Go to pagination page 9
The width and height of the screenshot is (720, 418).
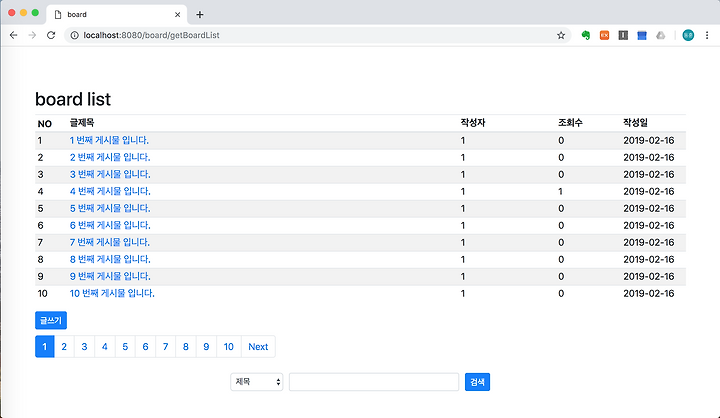click(x=206, y=347)
